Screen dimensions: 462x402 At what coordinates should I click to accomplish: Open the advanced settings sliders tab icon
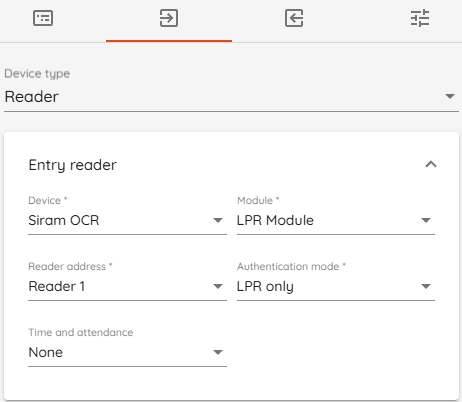420,18
